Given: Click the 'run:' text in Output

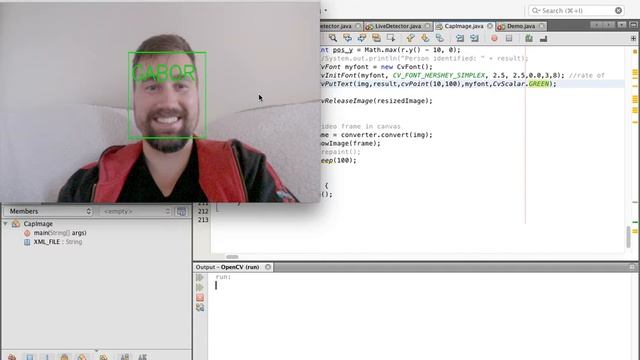Looking at the screenshot, I should (x=223, y=277).
